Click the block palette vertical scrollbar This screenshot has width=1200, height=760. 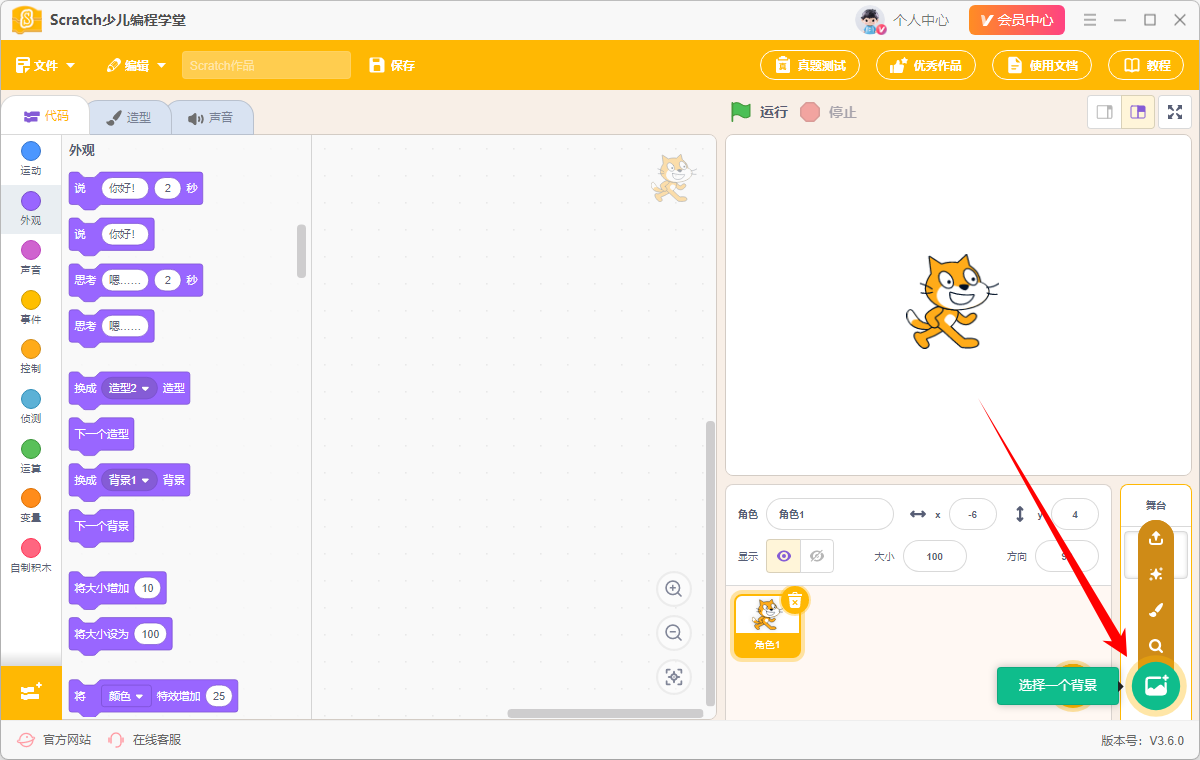click(x=302, y=251)
